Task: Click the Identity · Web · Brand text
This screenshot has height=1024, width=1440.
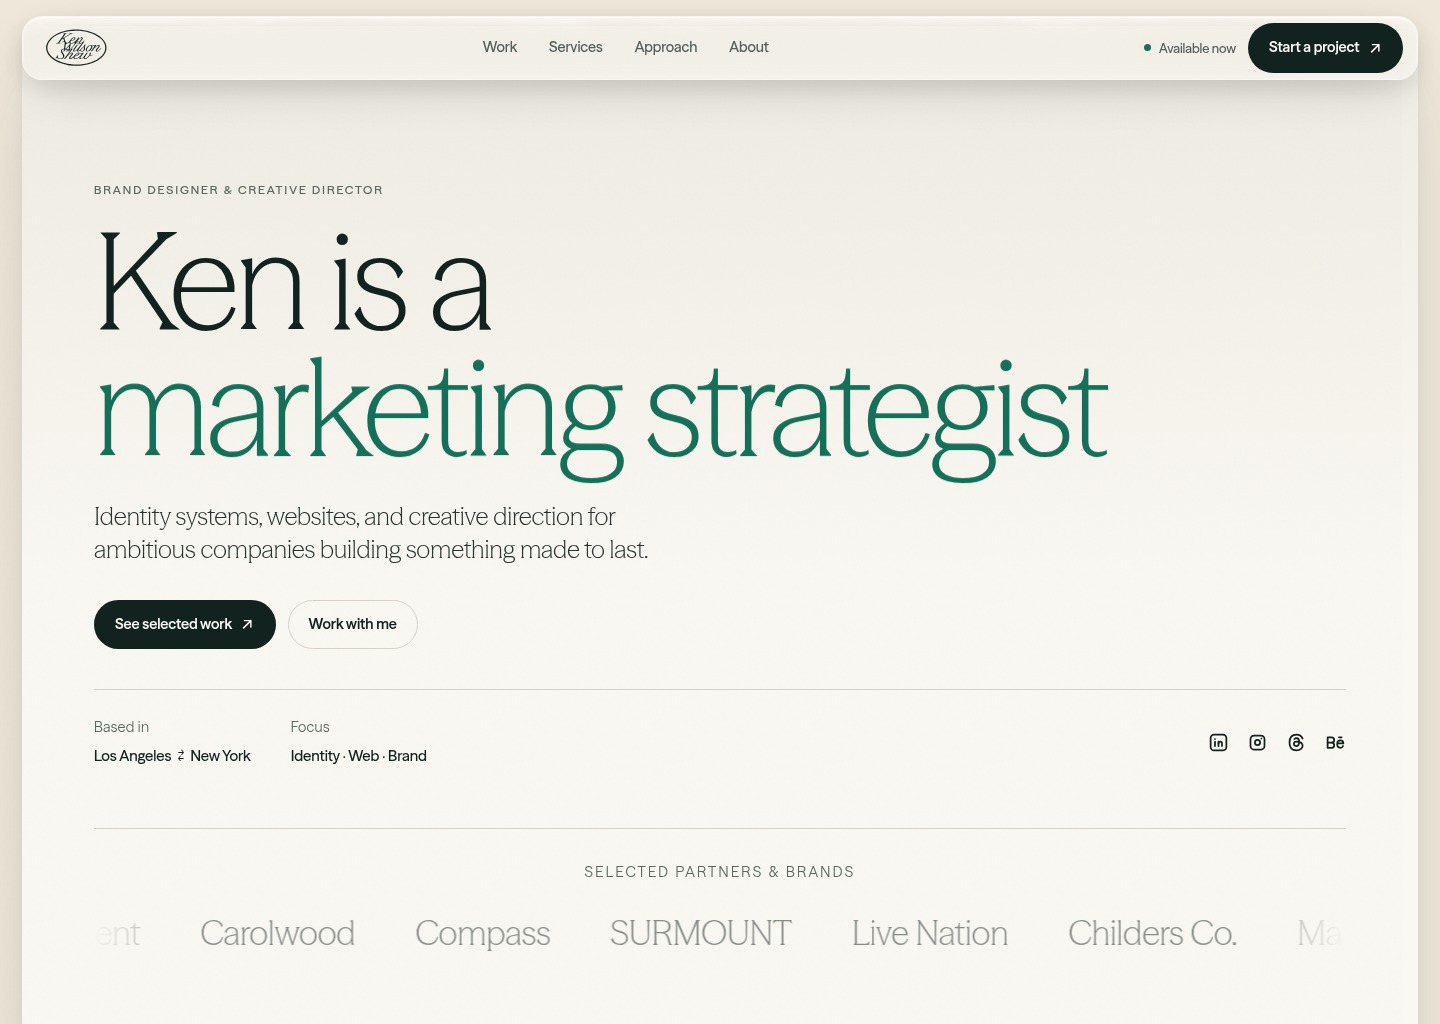Action: click(x=359, y=756)
